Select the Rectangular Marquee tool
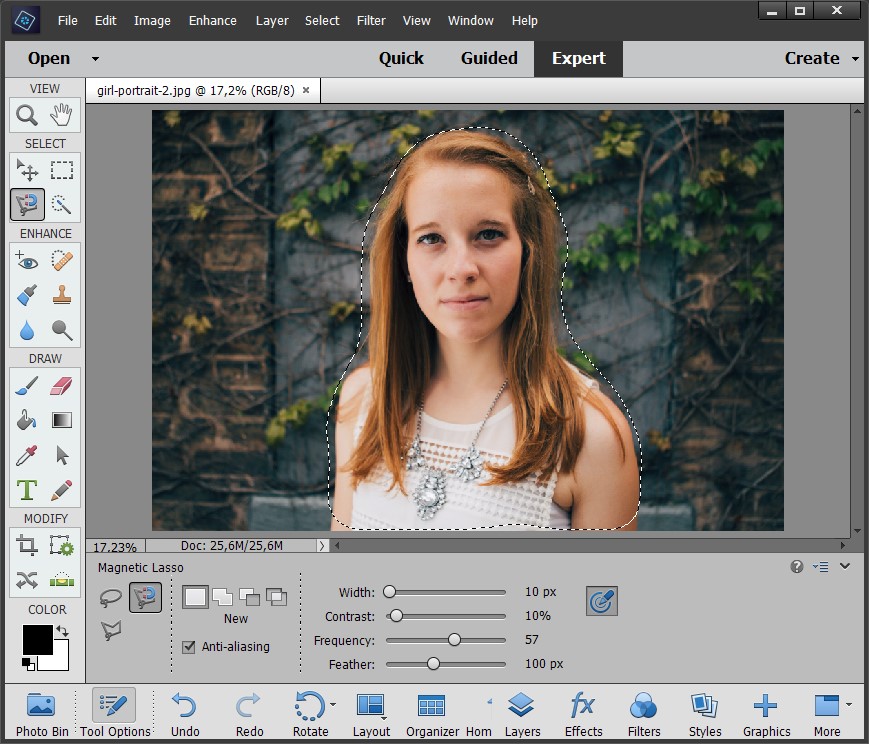 click(x=62, y=170)
